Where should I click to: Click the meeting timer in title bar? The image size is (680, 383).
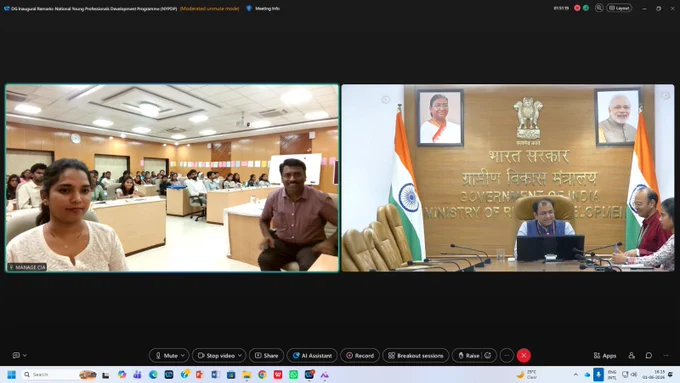[x=561, y=8]
